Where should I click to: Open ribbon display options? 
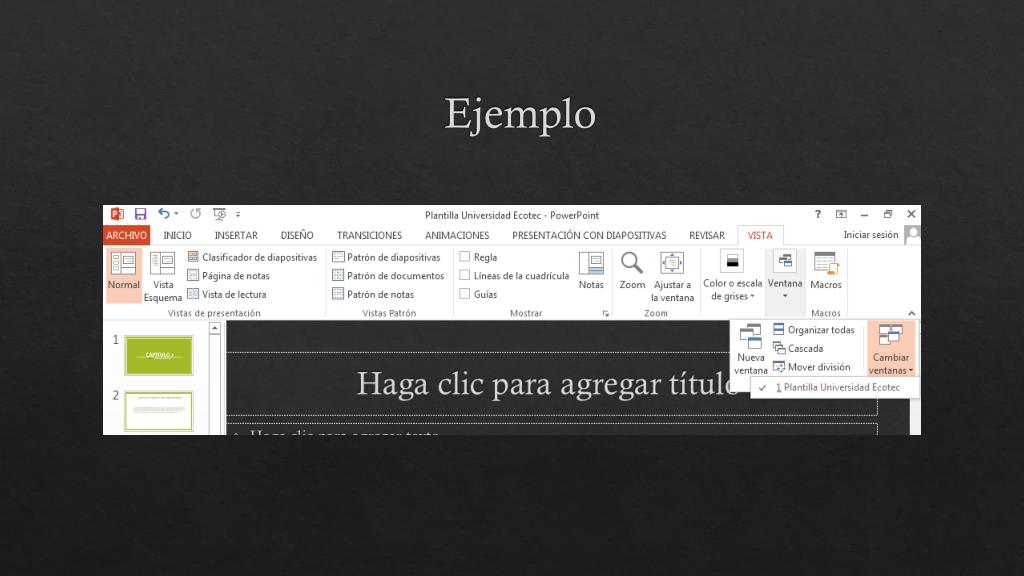tap(841, 214)
